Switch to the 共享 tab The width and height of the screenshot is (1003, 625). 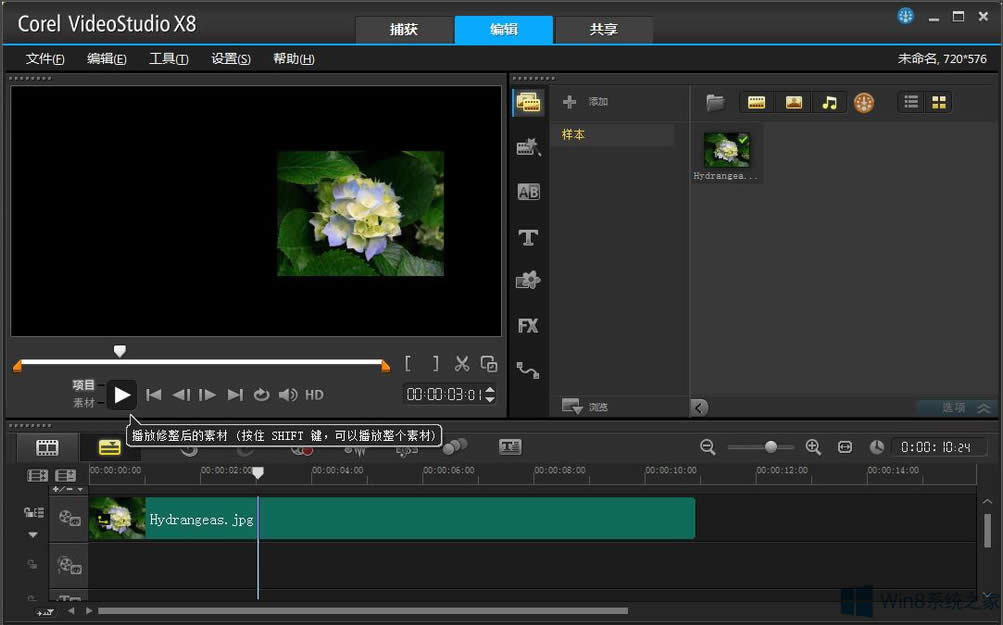(x=603, y=30)
